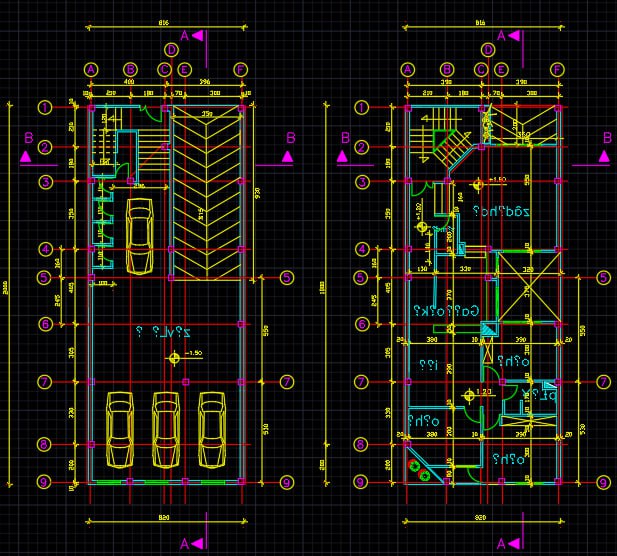Click grid bubble F atop the right plan
The height and width of the screenshot is (556, 617).
tap(557, 69)
